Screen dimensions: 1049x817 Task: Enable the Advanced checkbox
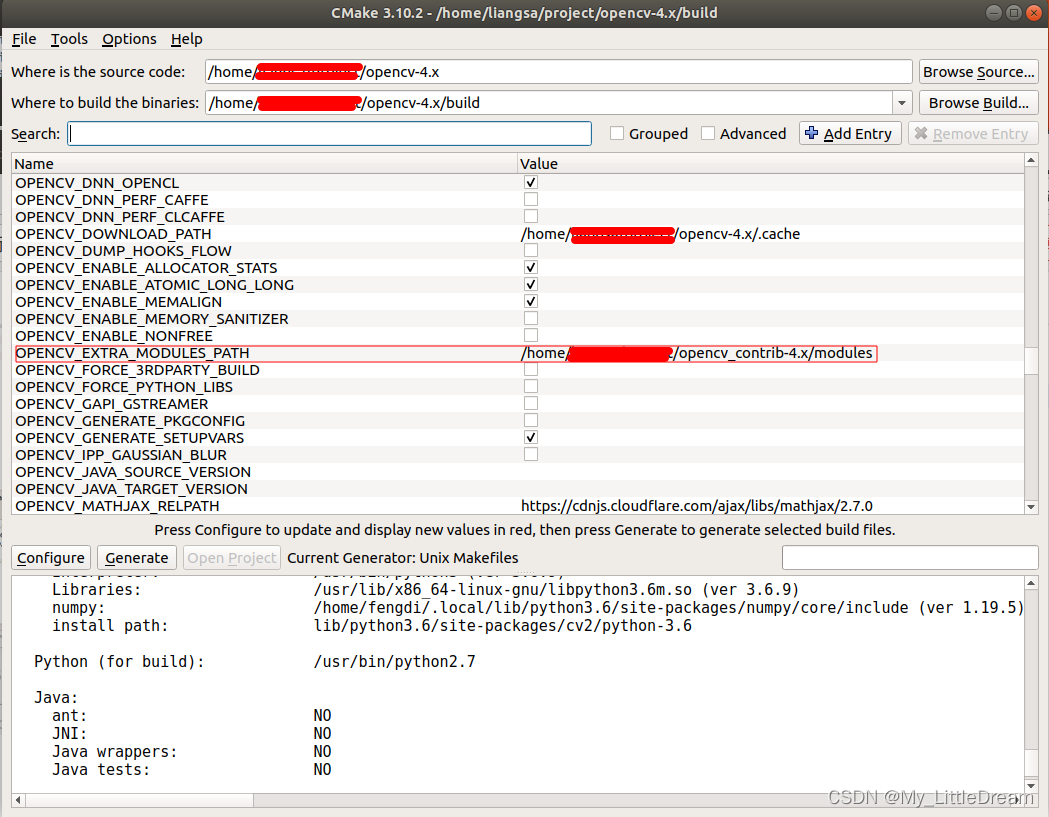708,134
